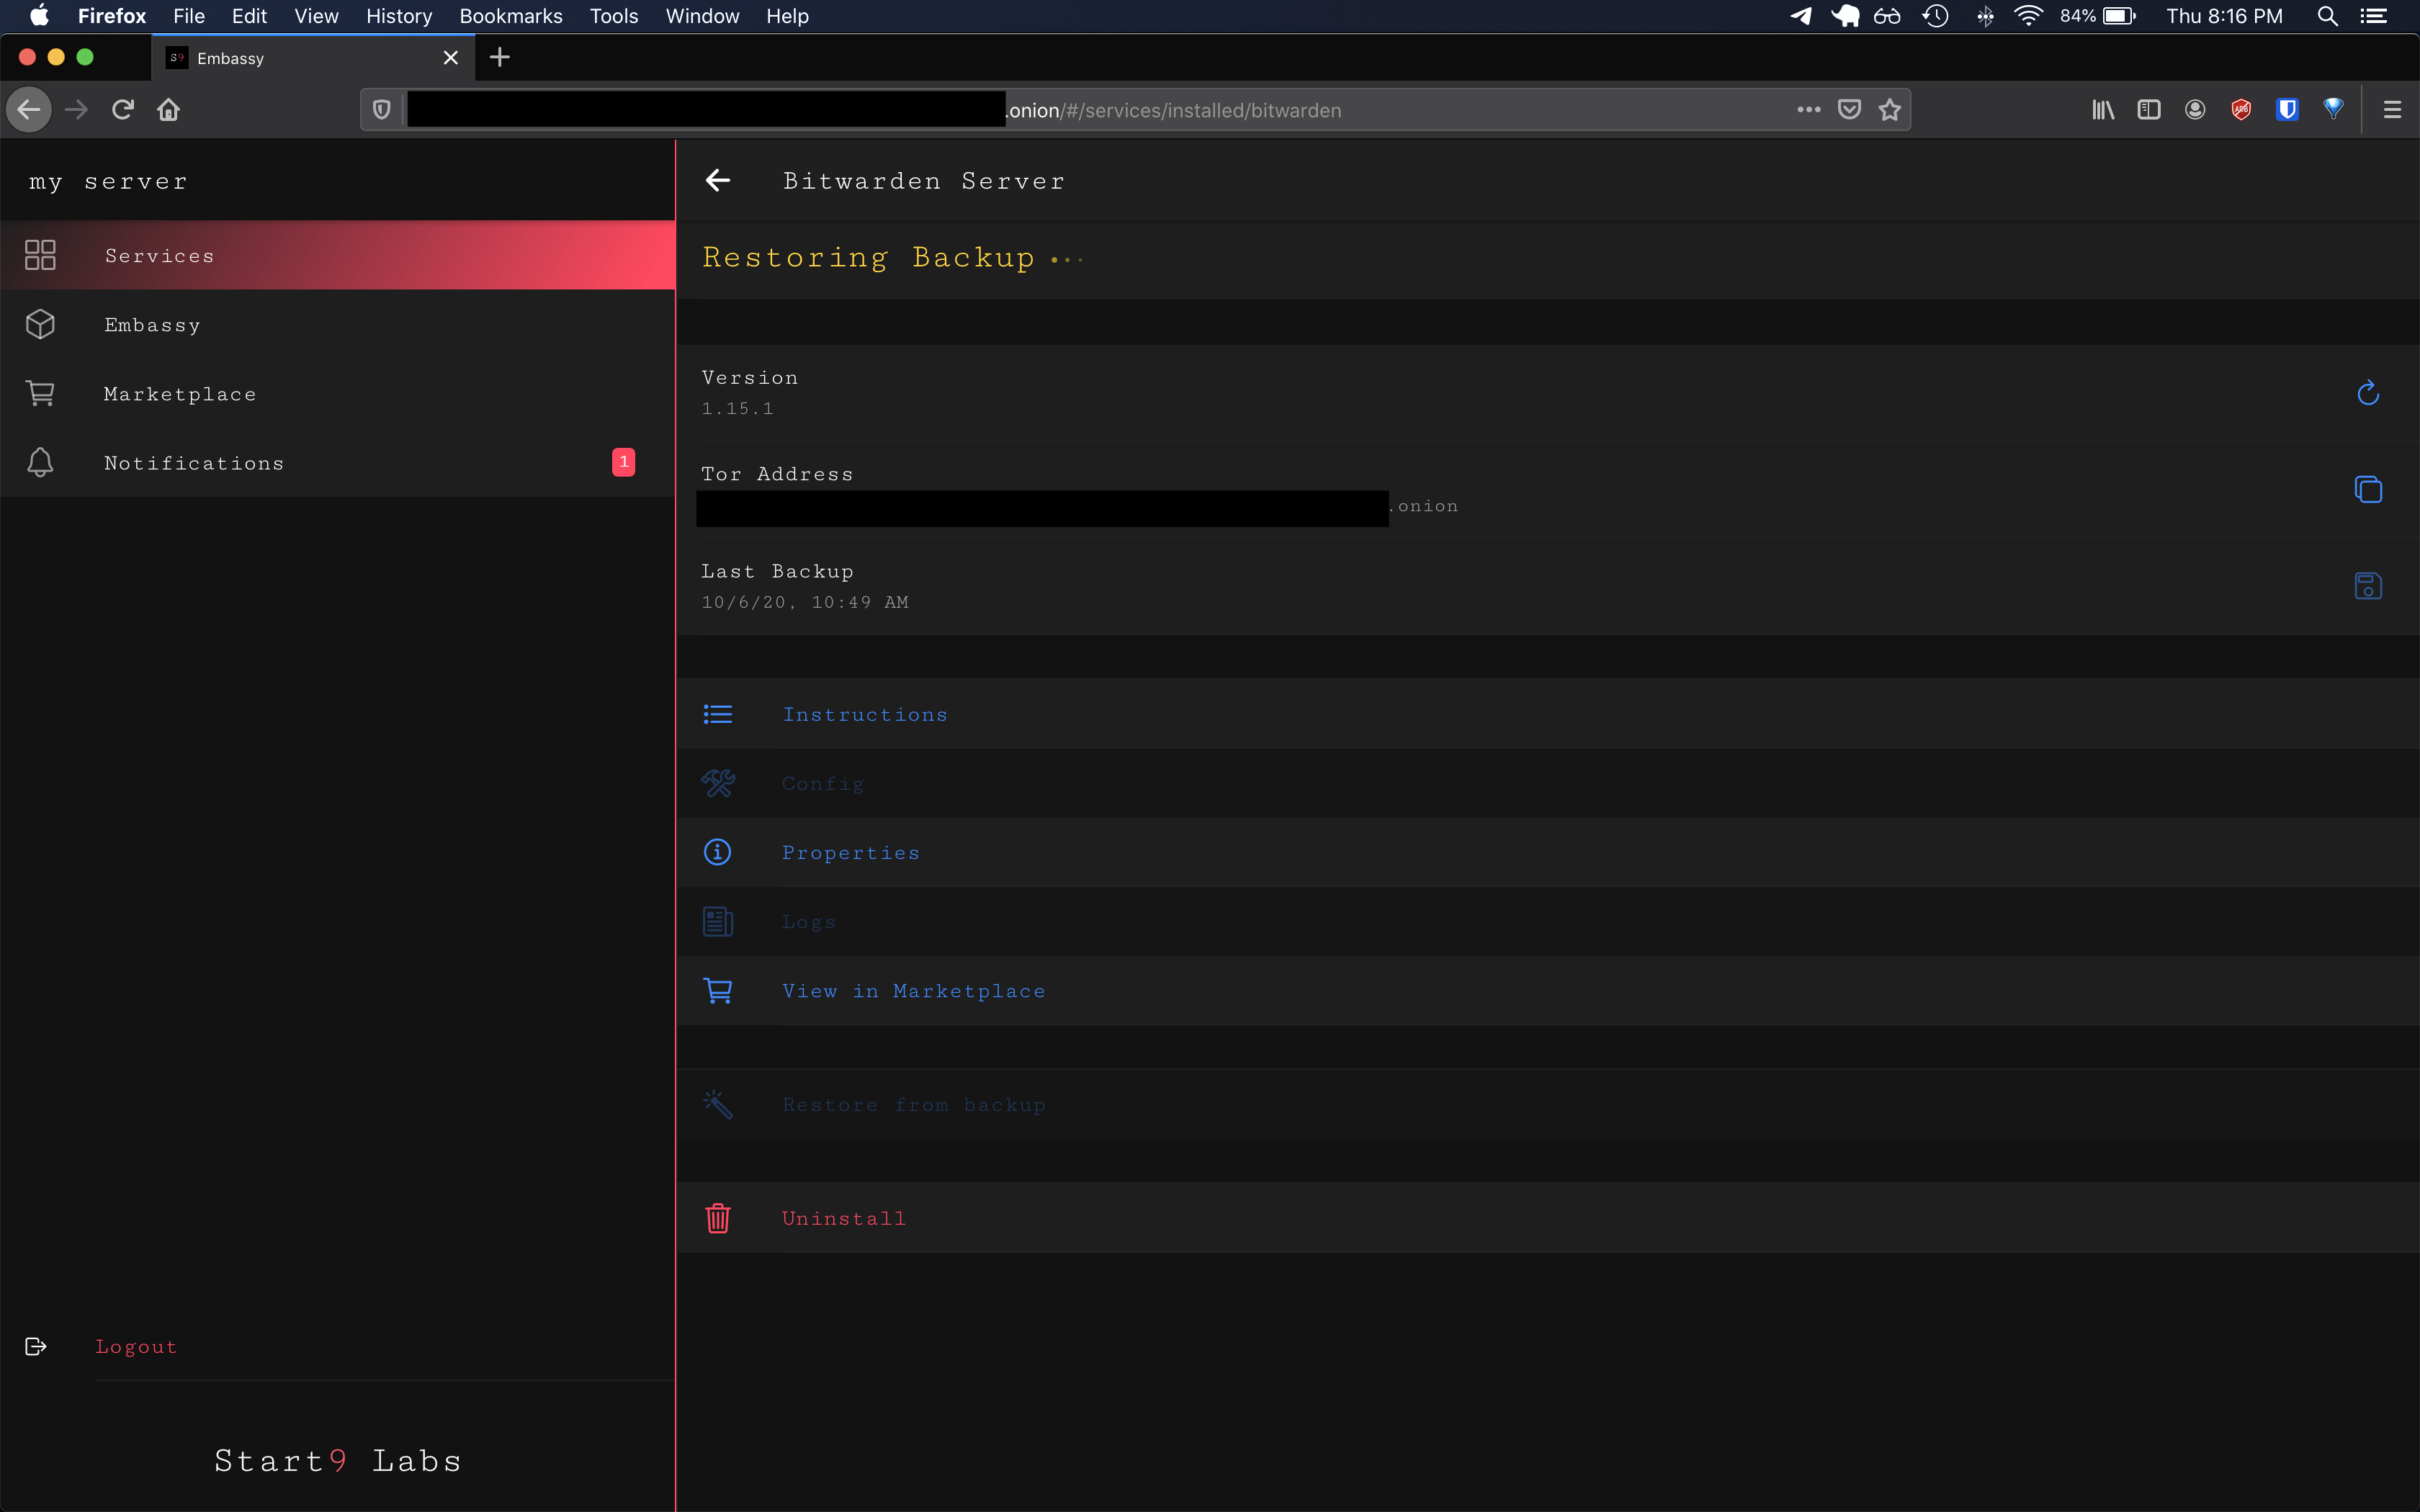Open the Bookmarks menu
The height and width of the screenshot is (1512, 2420).
[510, 16]
